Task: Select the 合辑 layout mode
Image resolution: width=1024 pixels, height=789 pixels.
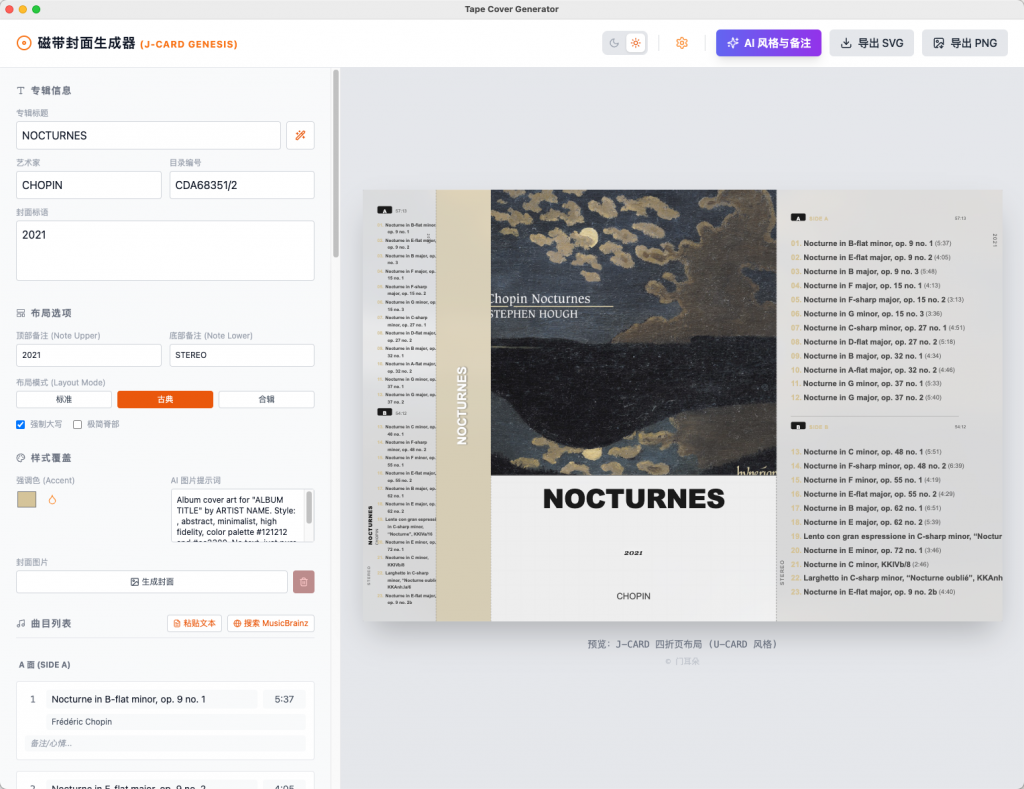Action: point(266,399)
